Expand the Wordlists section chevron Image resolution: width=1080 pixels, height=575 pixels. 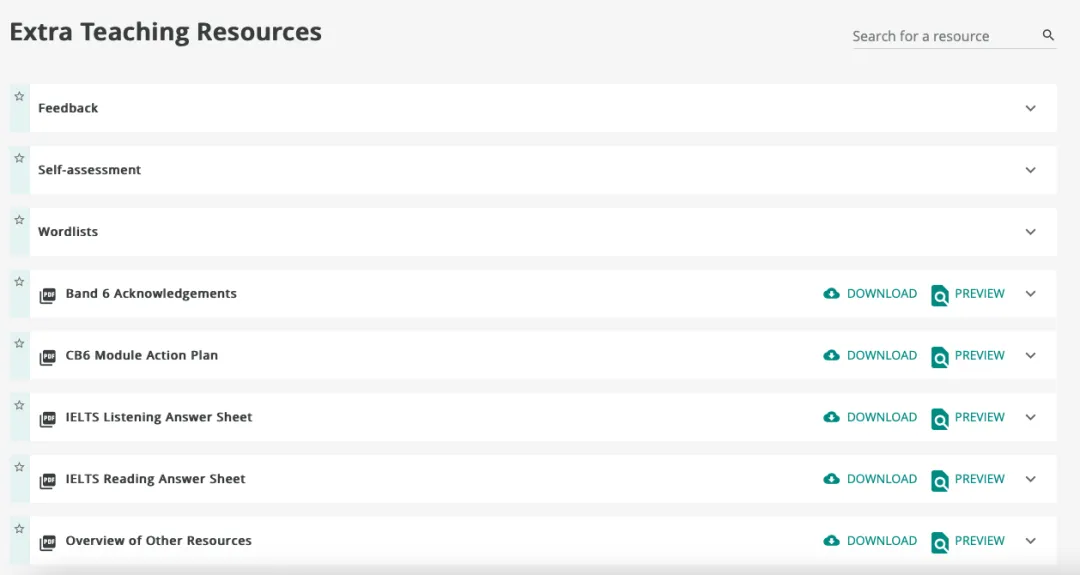tap(1030, 232)
